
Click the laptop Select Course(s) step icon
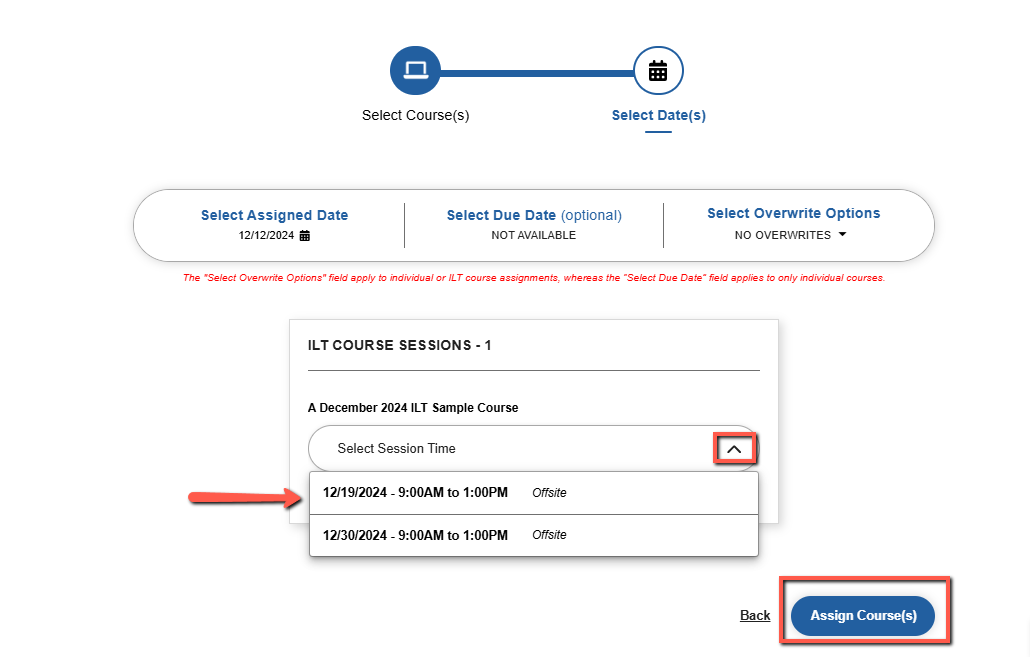click(415, 70)
